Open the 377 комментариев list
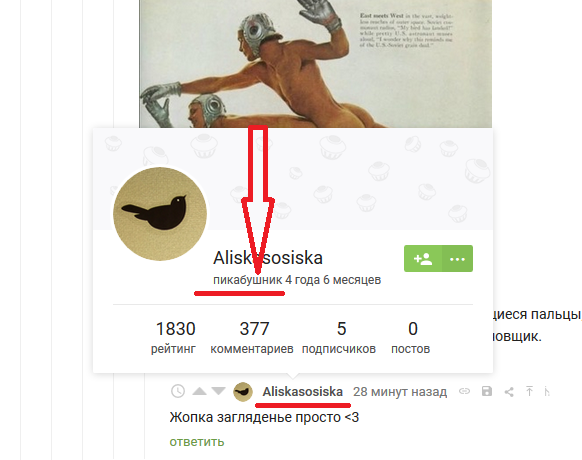The width and height of the screenshot is (582, 460). 252,337
